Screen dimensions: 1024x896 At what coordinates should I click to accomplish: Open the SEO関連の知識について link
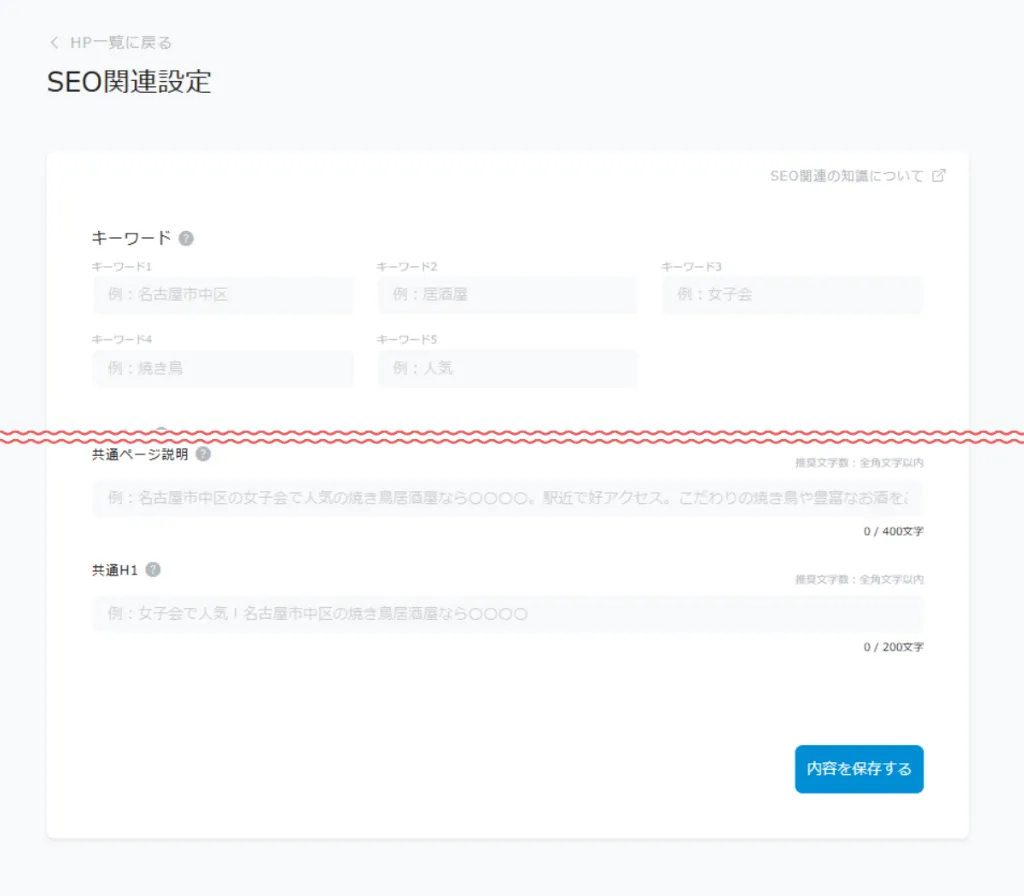[846, 176]
